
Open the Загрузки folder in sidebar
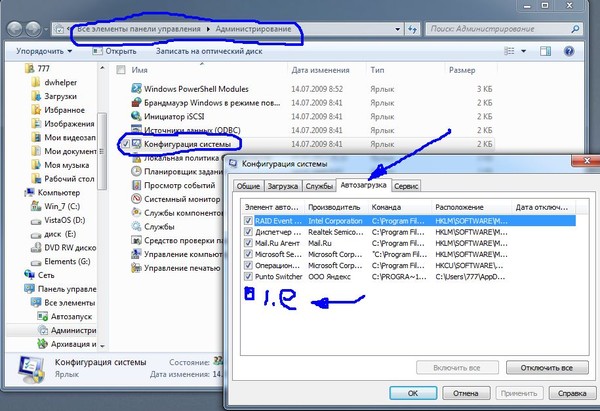tap(54, 96)
